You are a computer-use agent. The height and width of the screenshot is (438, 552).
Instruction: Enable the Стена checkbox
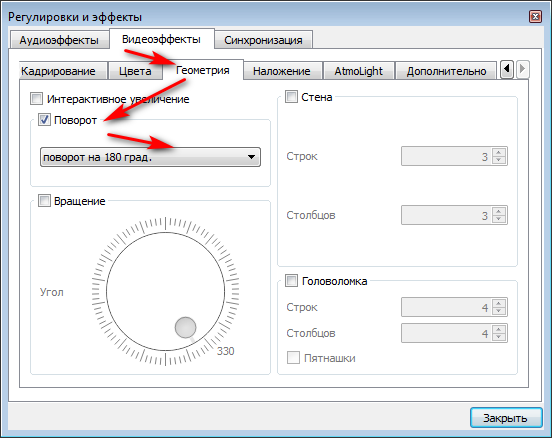pos(291,96)
